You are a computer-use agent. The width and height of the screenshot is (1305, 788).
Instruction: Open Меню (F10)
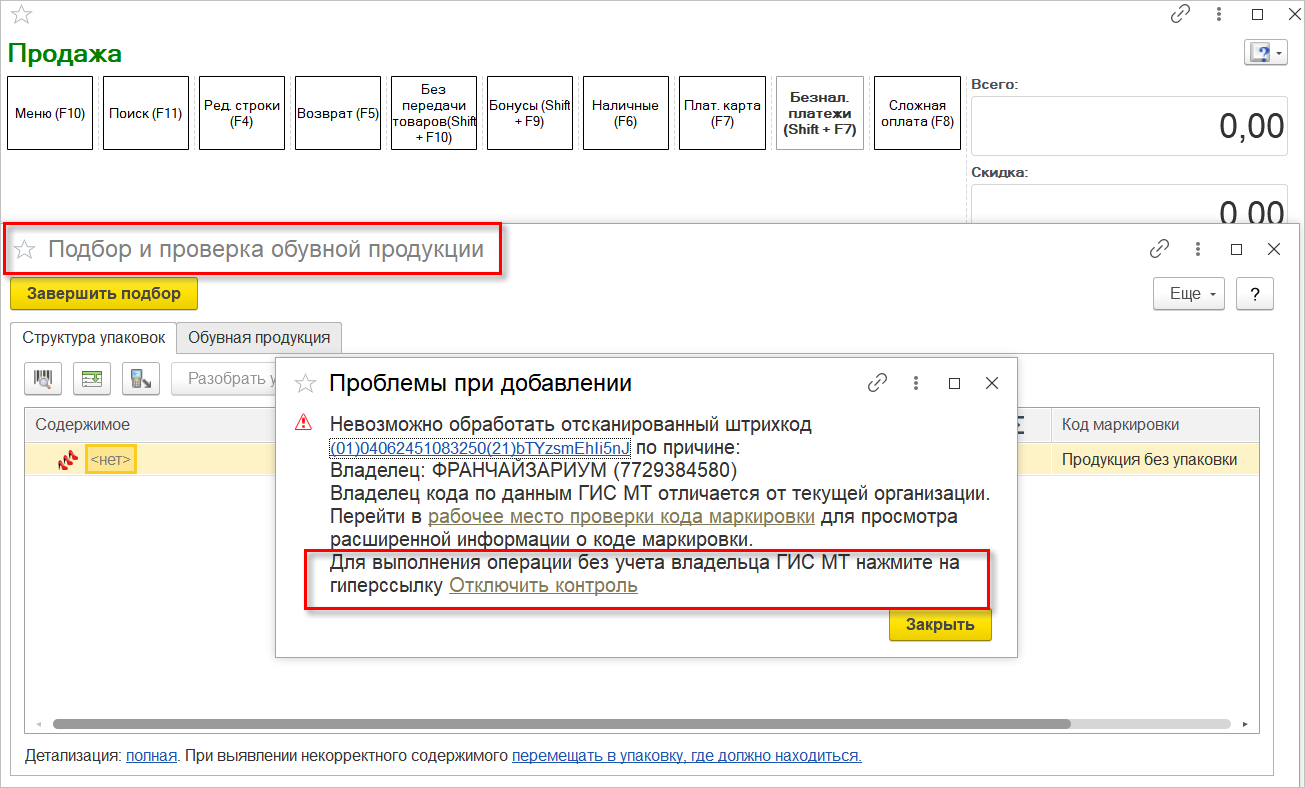tap(50, 113)
